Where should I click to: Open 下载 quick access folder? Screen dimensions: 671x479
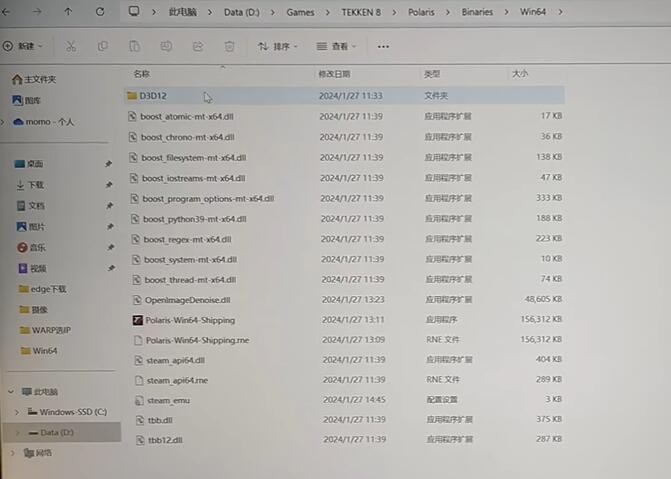point(30,184)
